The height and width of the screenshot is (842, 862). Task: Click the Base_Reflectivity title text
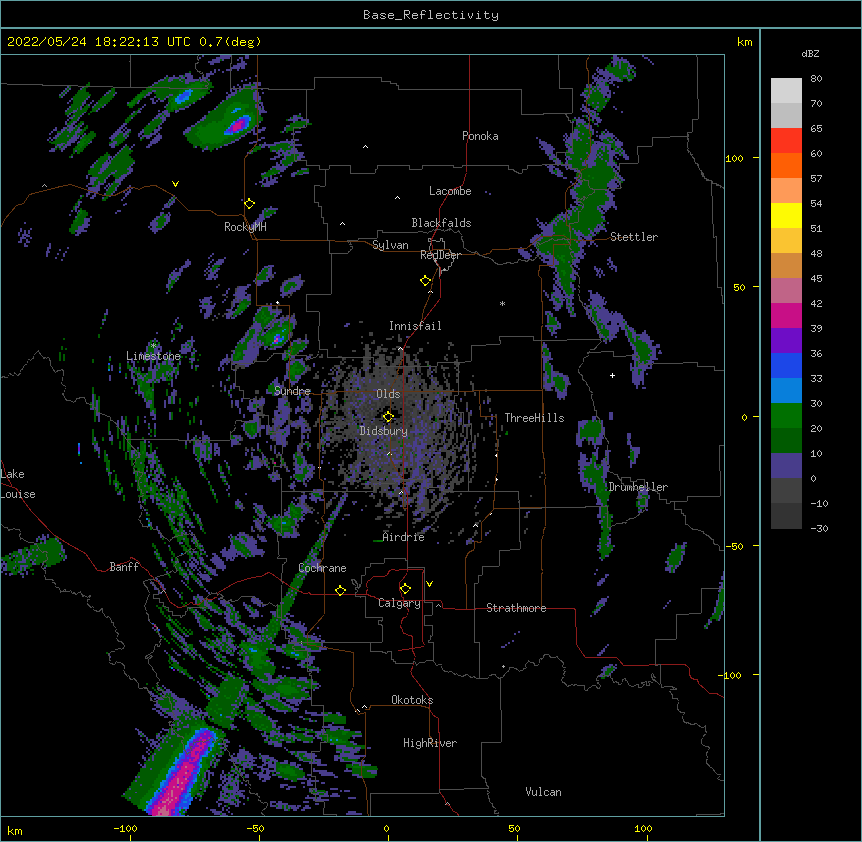click(431, 15)
